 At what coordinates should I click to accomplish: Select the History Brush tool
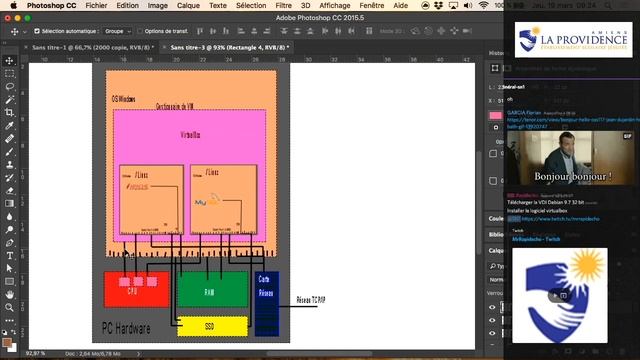point(9,178)
